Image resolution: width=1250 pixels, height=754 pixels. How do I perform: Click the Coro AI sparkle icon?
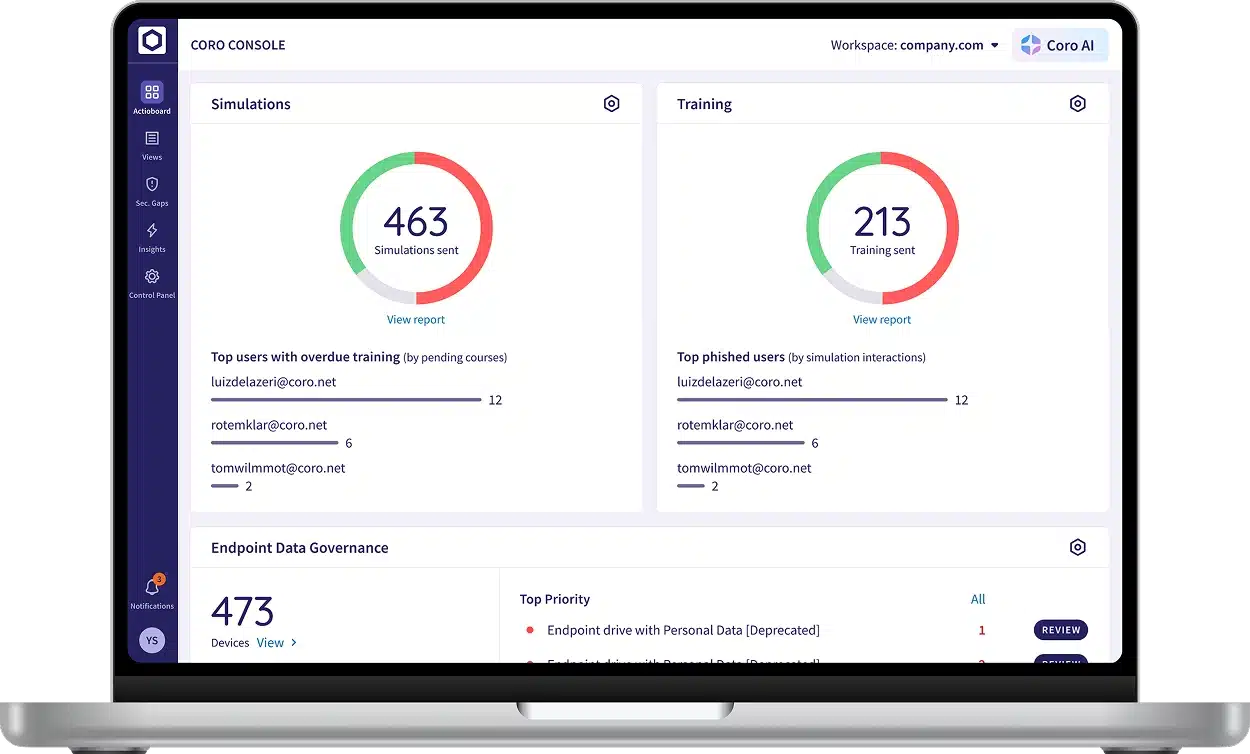pyautogui.click(x=1031, y=45)
